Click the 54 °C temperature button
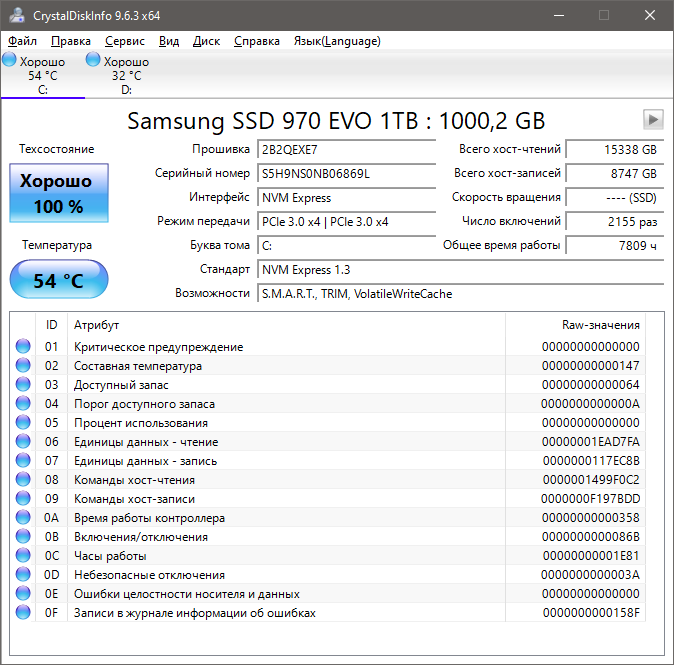The height and width of the screenshot is (665, 674). (x=59, y=279)
